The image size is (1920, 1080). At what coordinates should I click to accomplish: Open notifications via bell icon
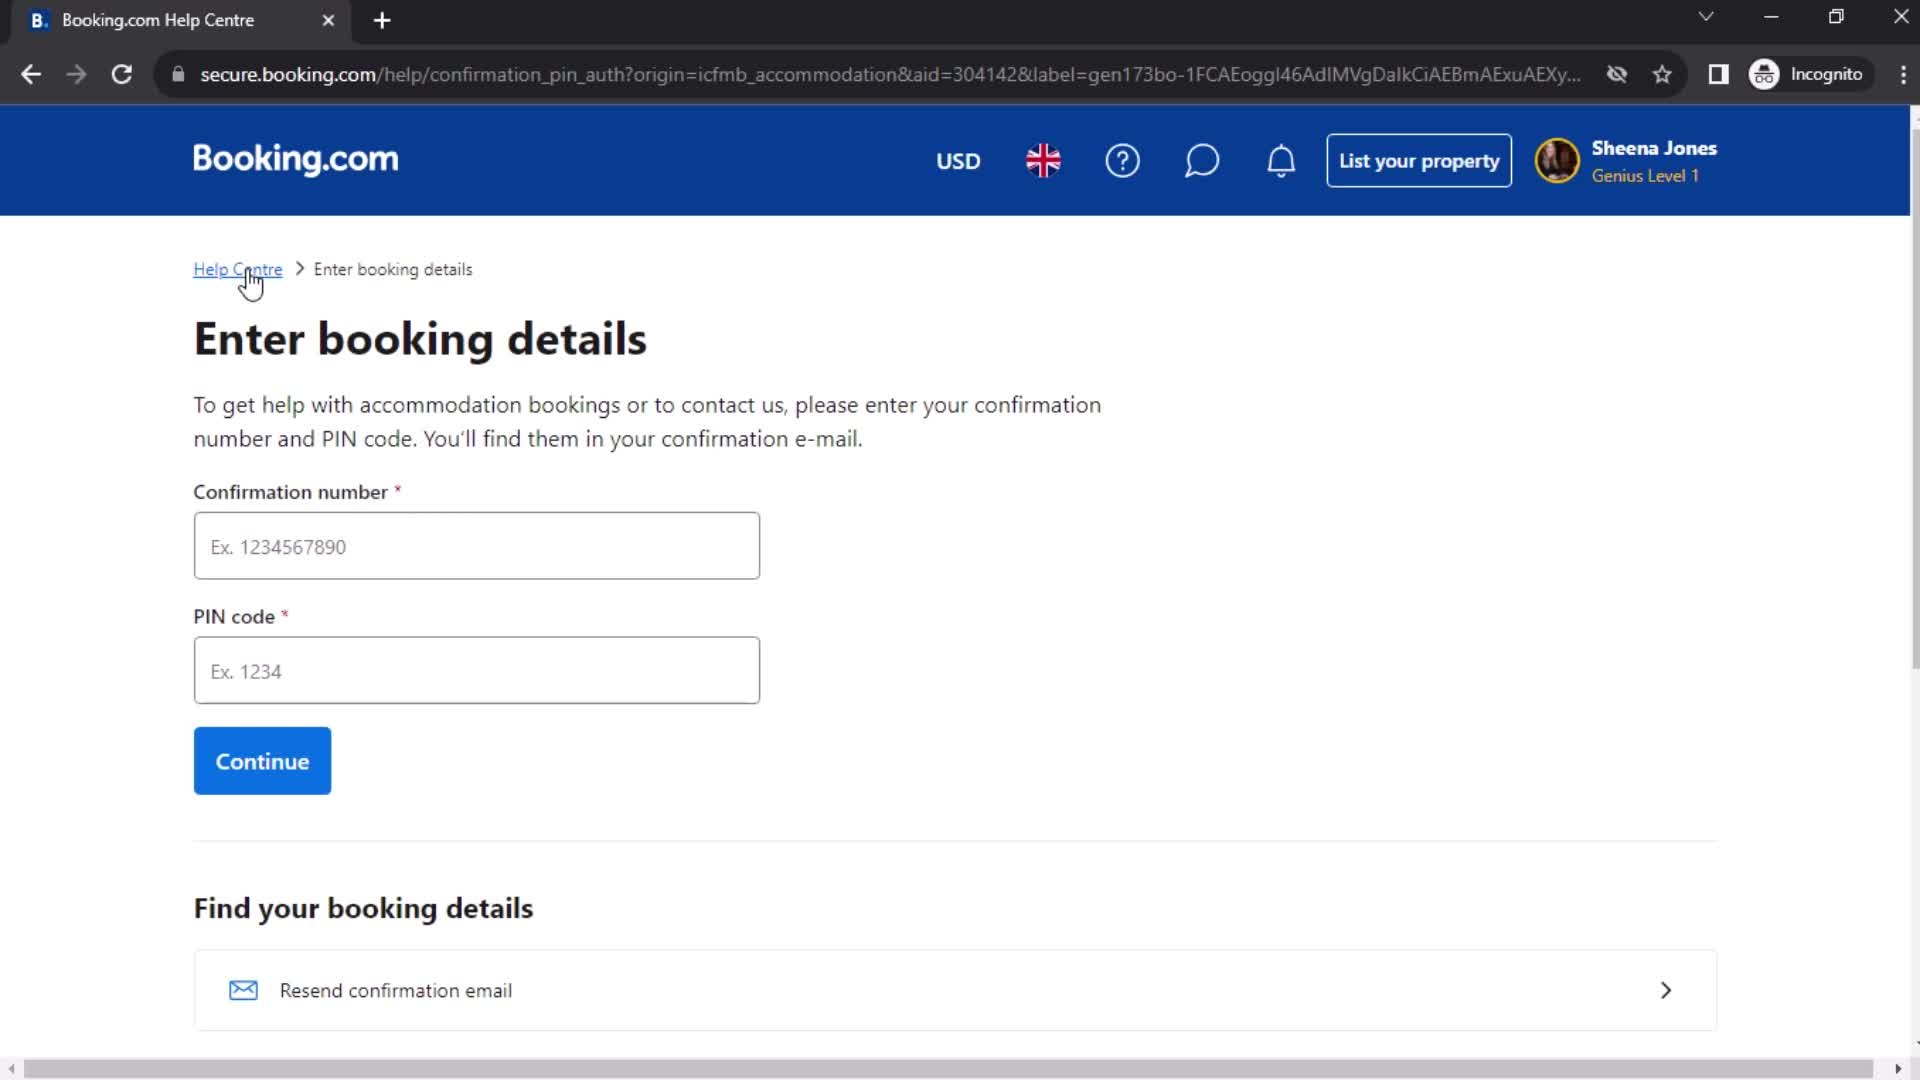pos(1281,161)
